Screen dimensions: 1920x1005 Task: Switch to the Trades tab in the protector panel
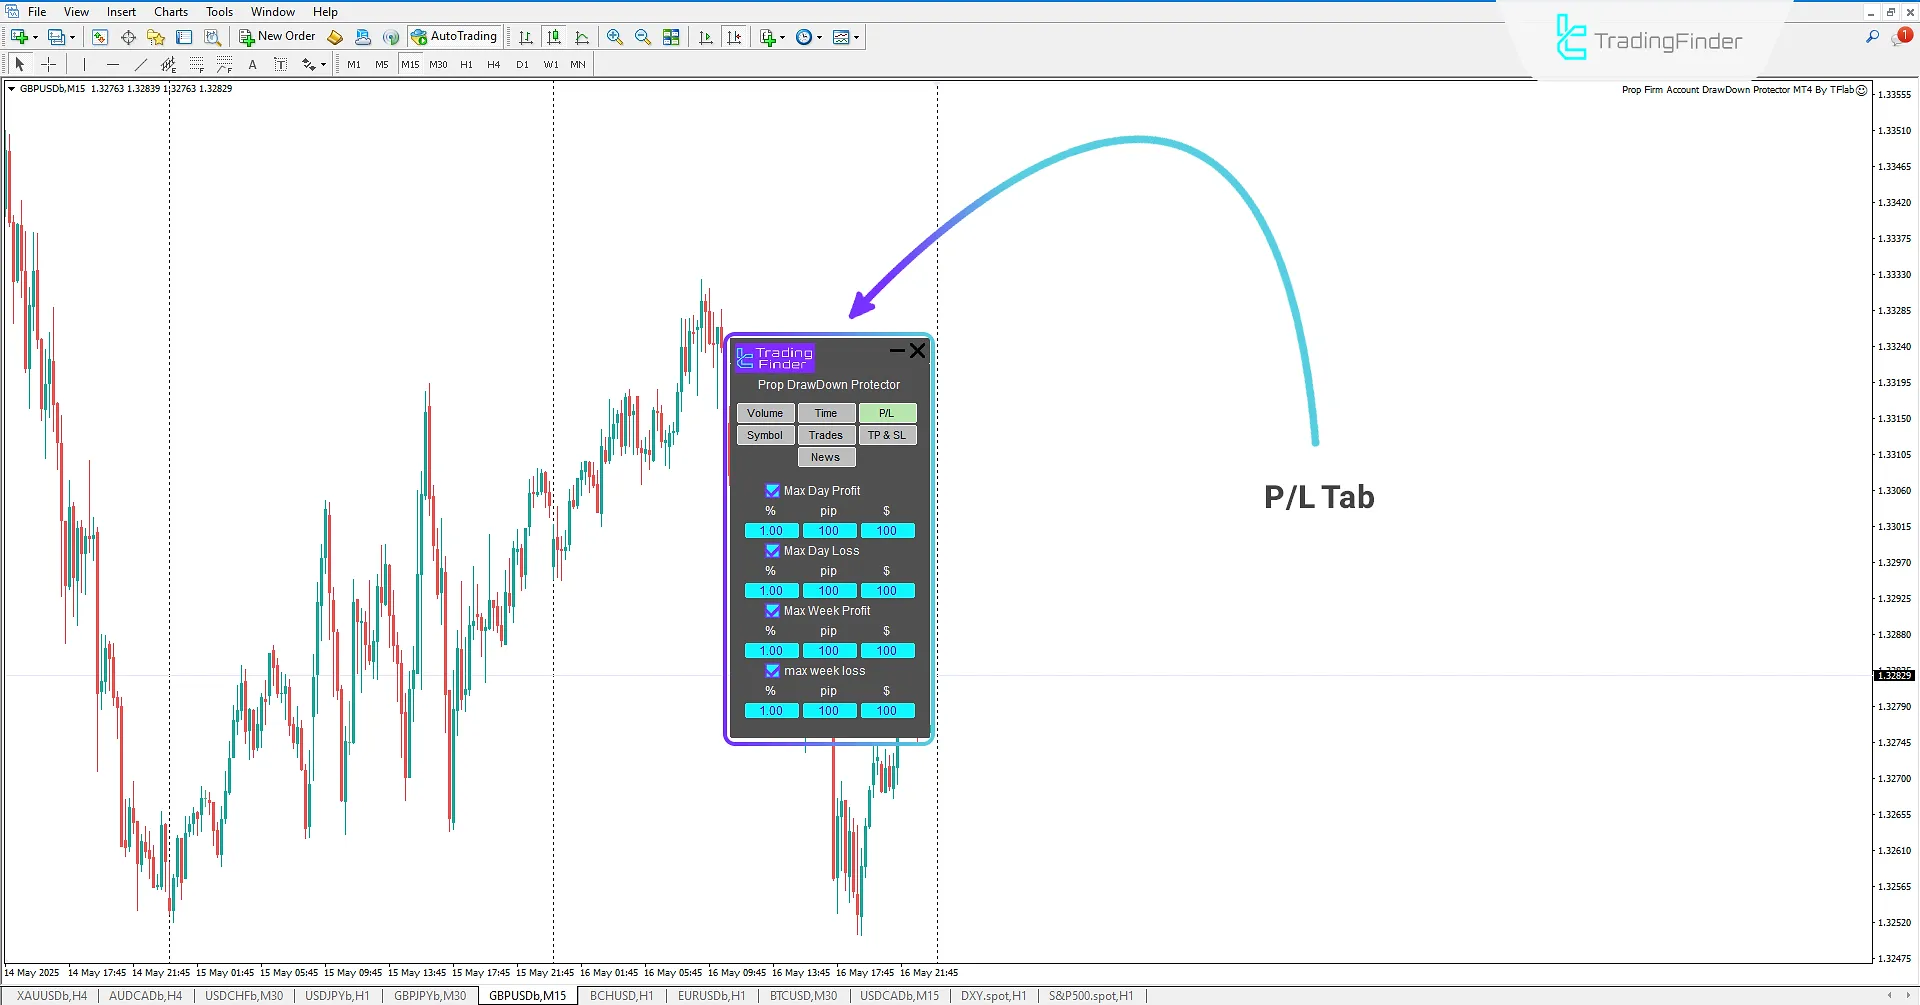click(x=826, y=434)
